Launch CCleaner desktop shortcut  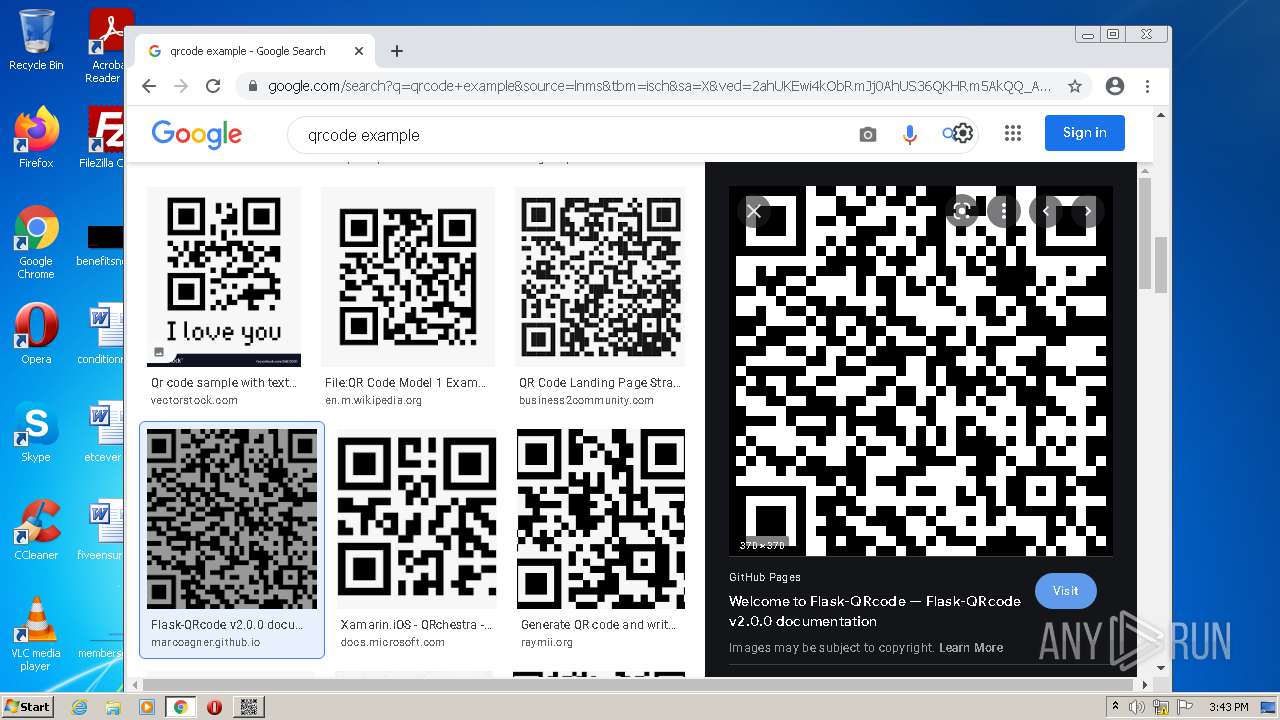tap(36, 530)
